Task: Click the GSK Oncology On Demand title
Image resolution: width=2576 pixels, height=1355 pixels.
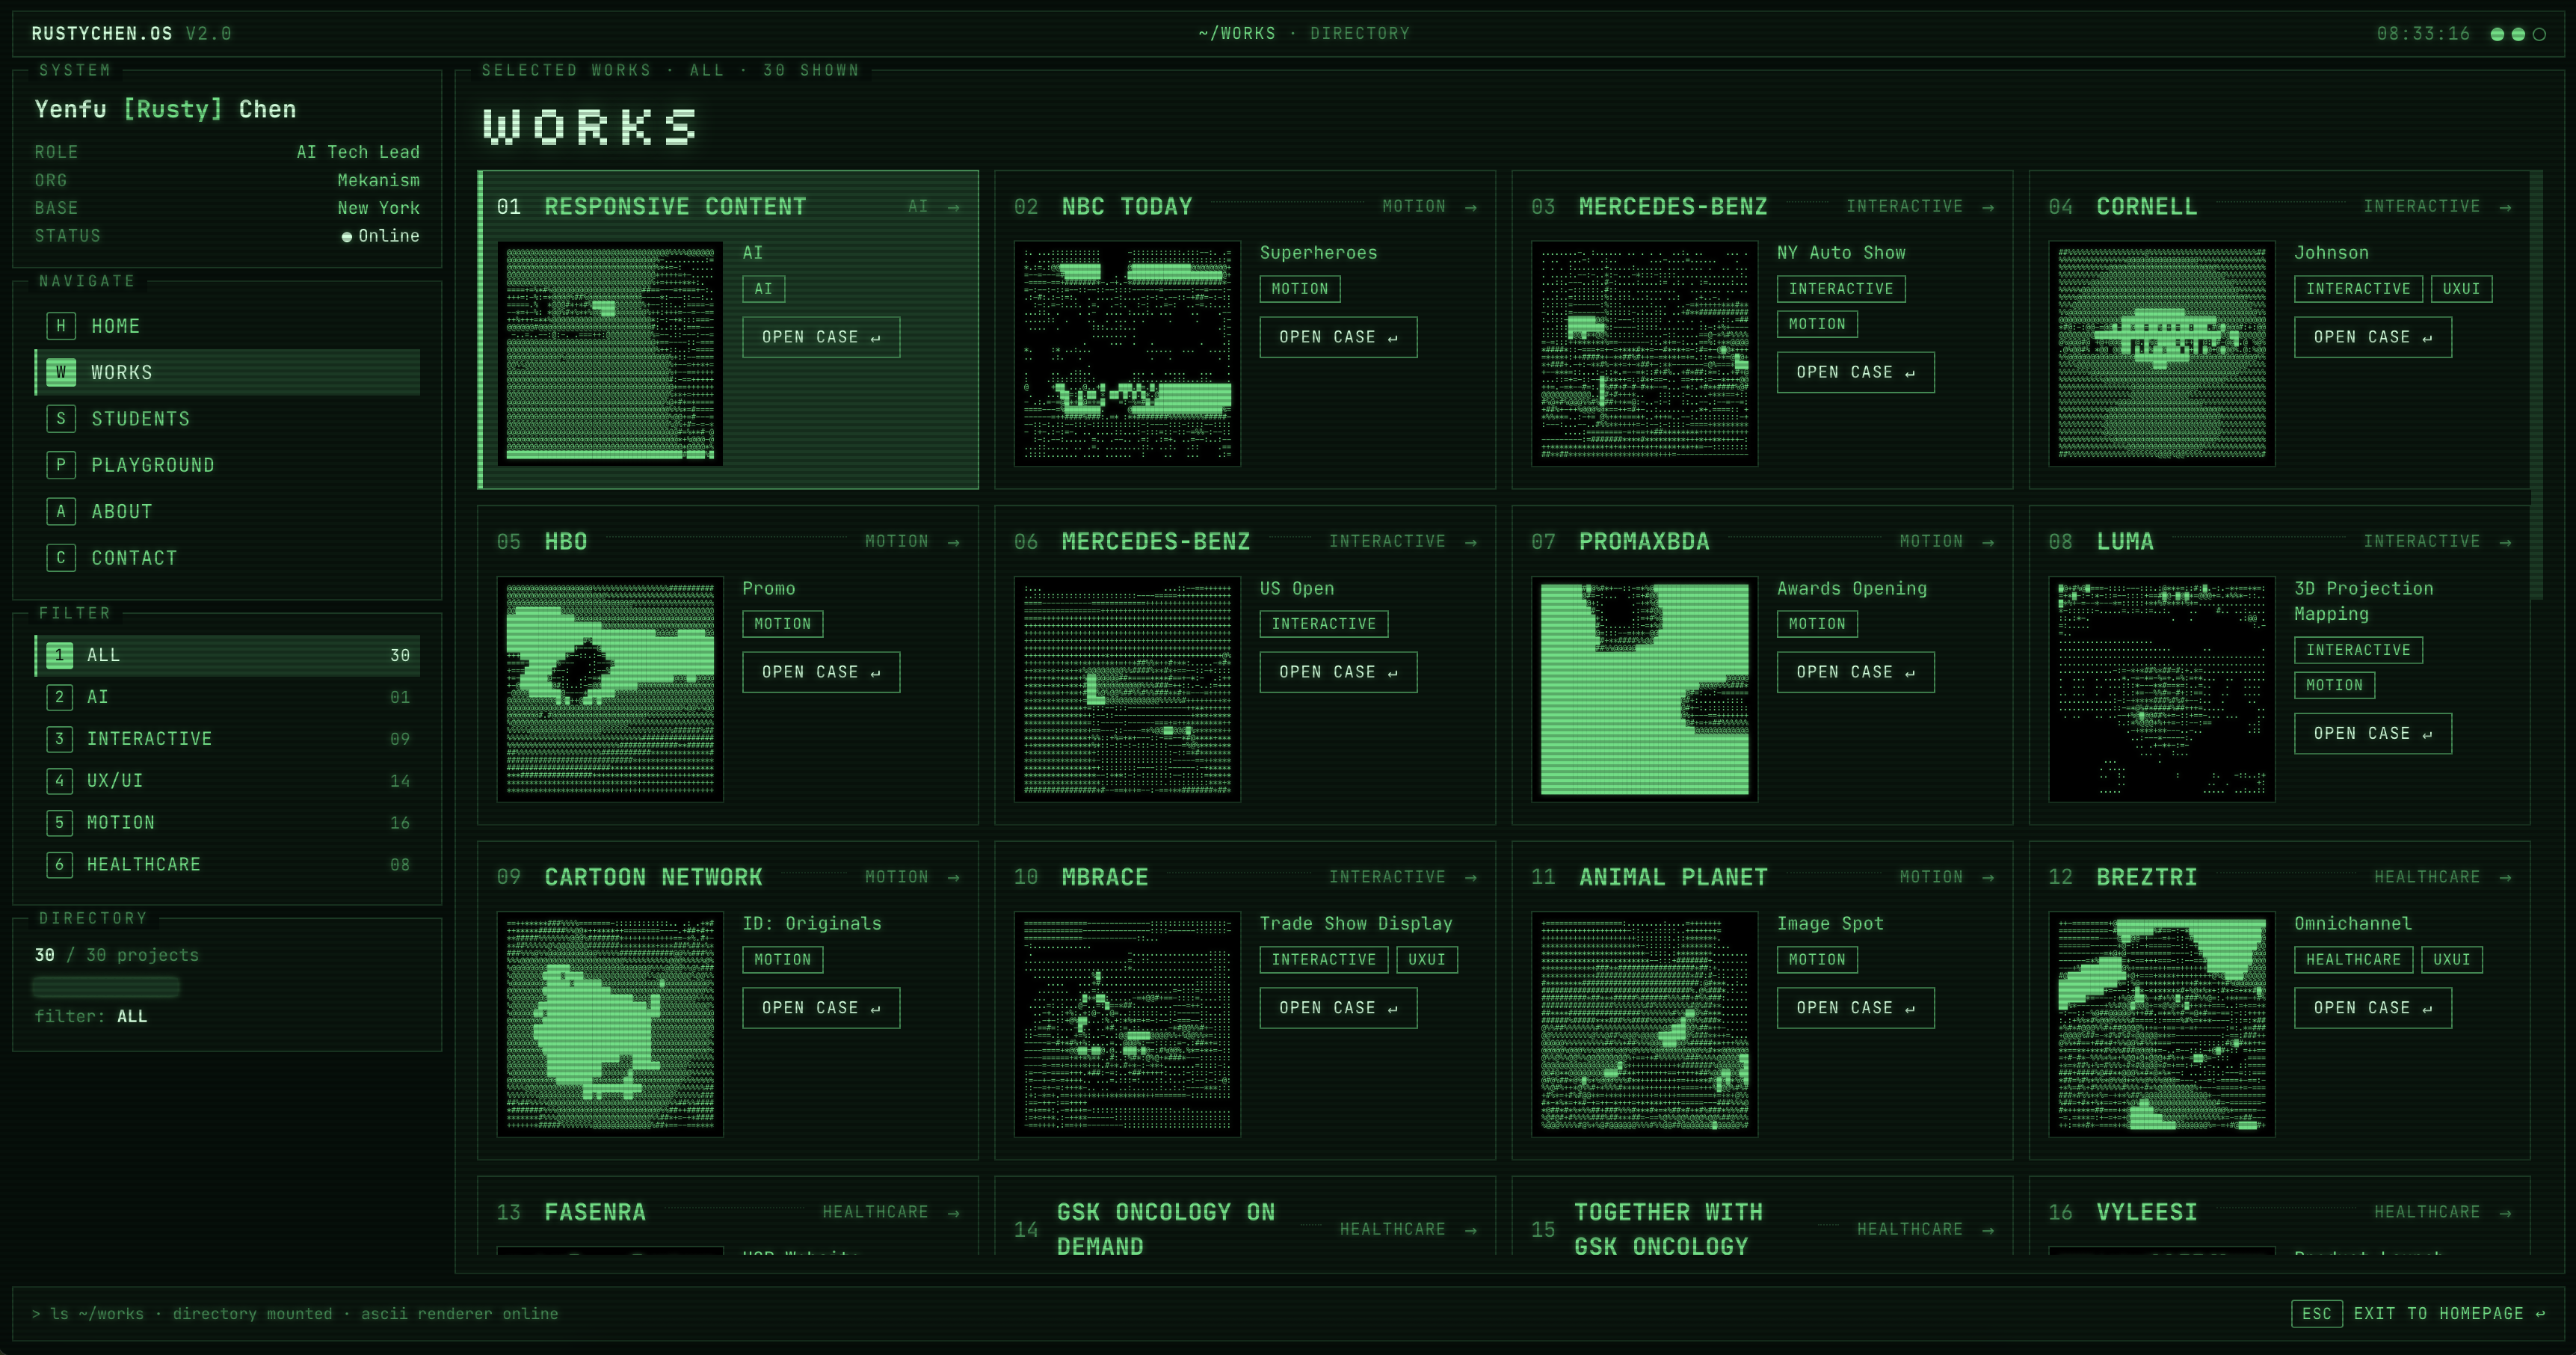Action: point(1165,1229)
